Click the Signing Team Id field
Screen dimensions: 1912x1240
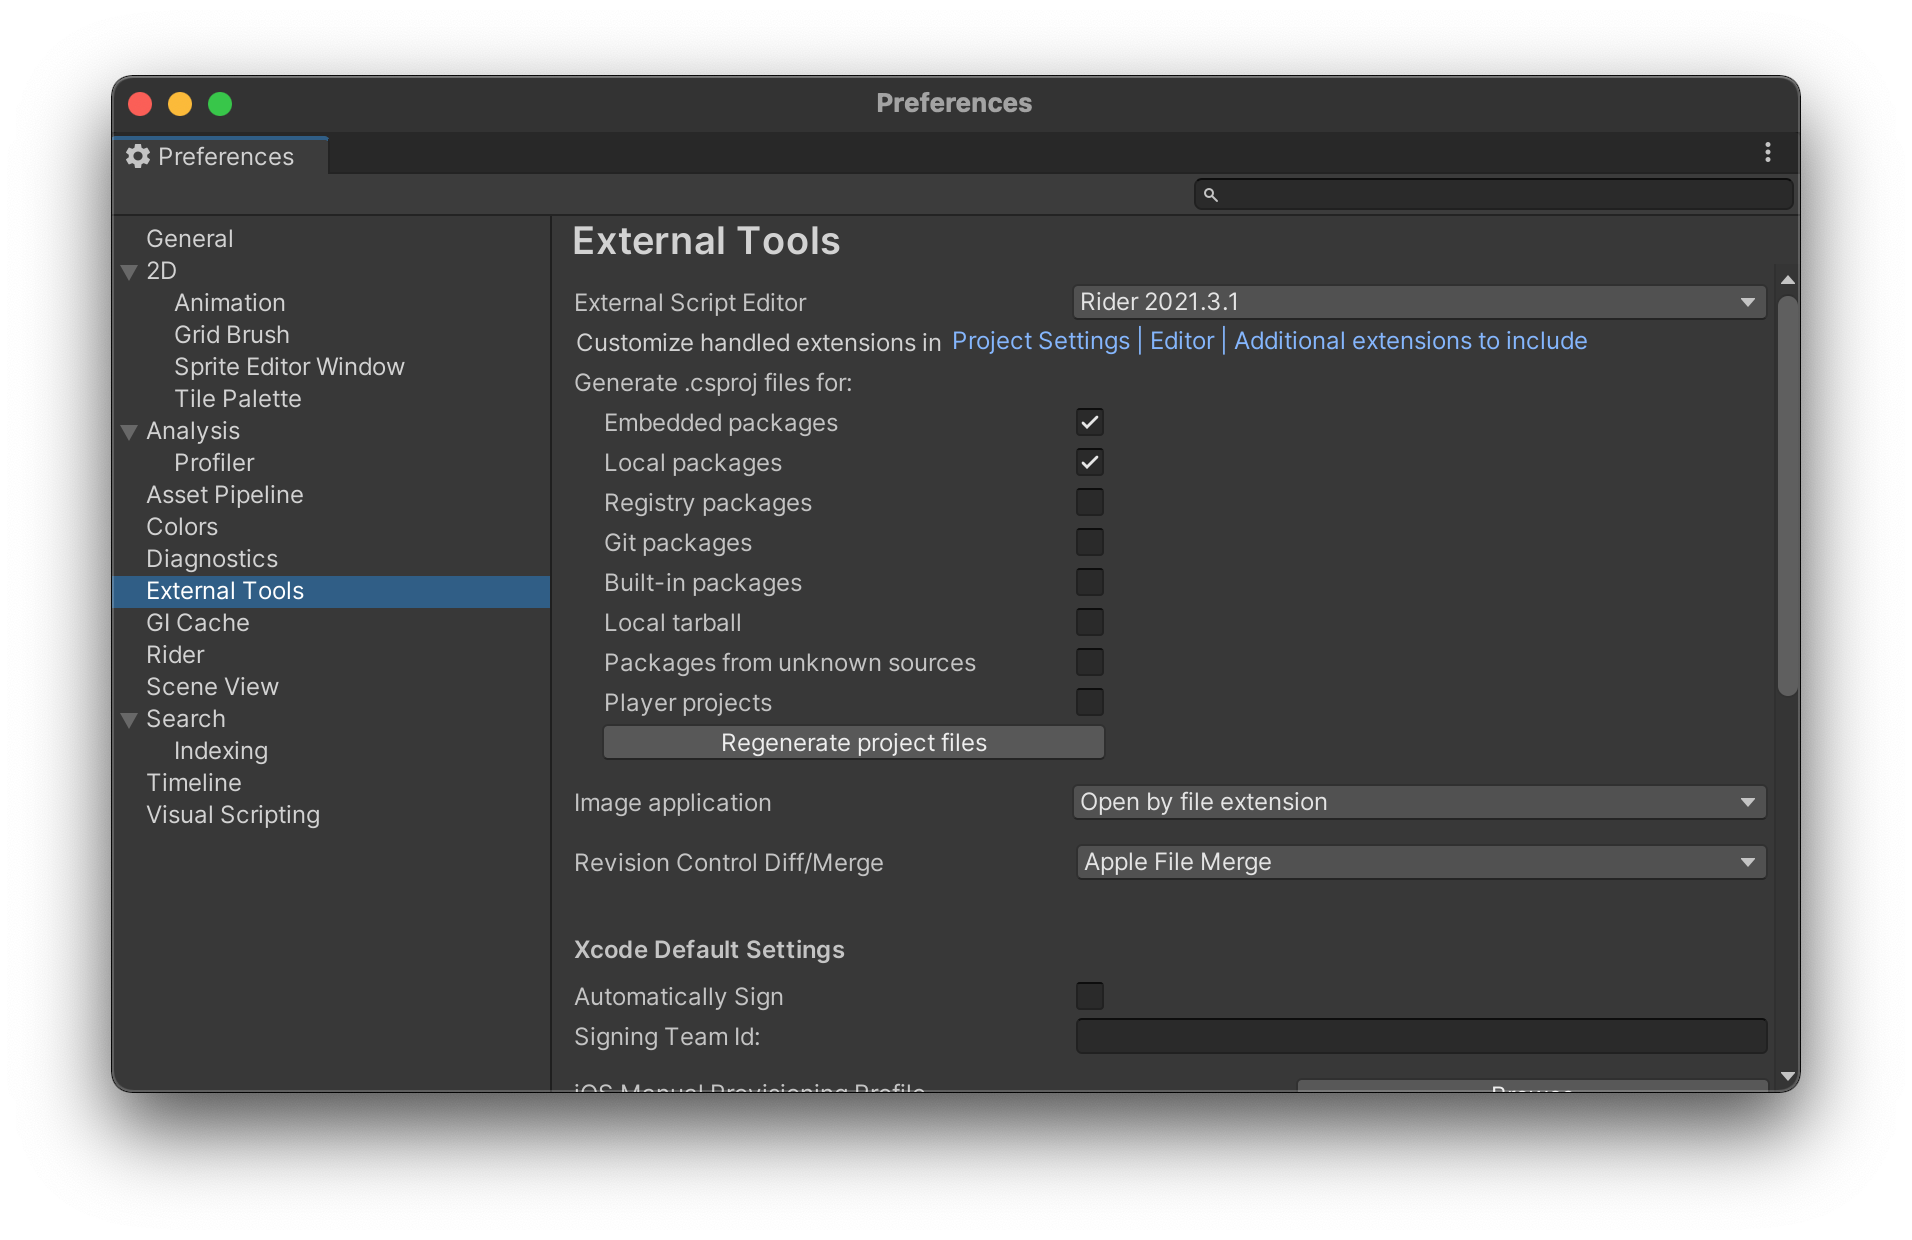click(x=1420, y=1036)
